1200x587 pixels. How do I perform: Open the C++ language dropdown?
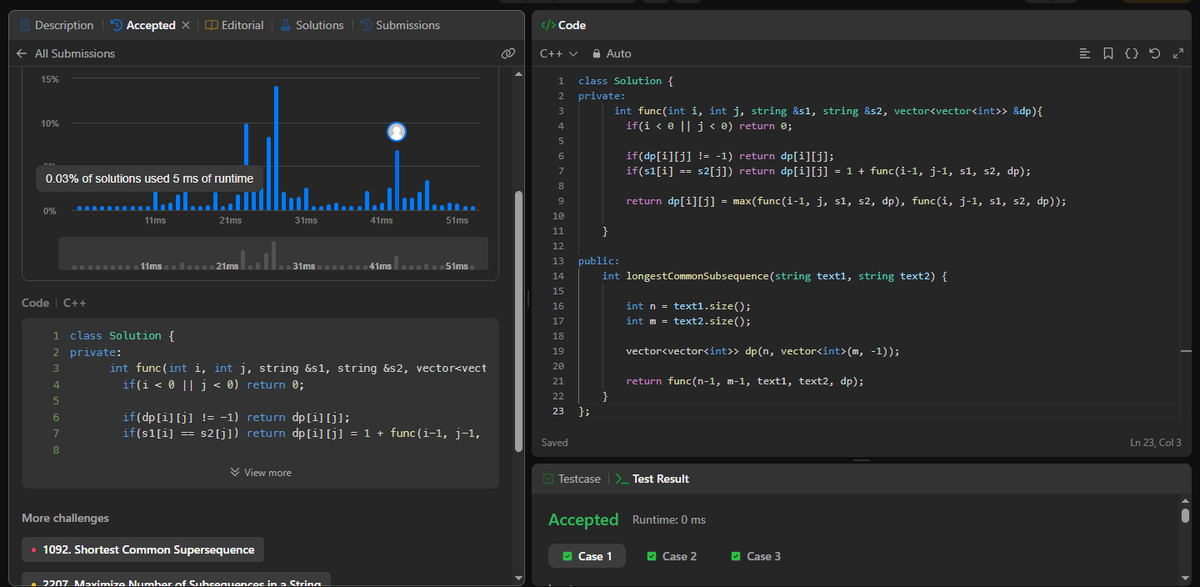(559, 53)
